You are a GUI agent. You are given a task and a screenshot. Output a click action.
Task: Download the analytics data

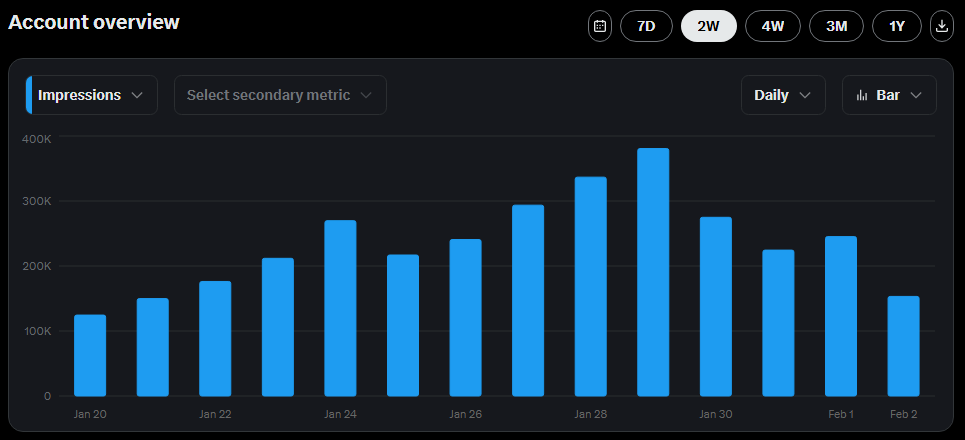(942, 26)
